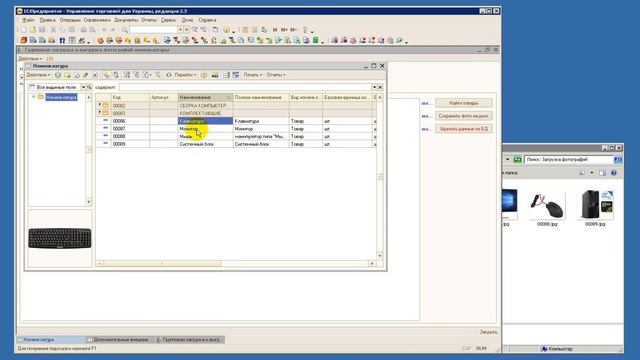
Task: Open Действия menu of the group photo loading form
Action: (x=30, y=59)
